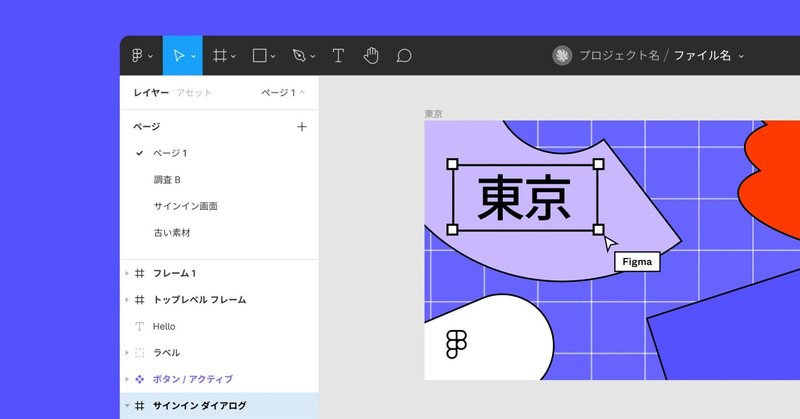Click group icon beside ラベル

point(139,353)
